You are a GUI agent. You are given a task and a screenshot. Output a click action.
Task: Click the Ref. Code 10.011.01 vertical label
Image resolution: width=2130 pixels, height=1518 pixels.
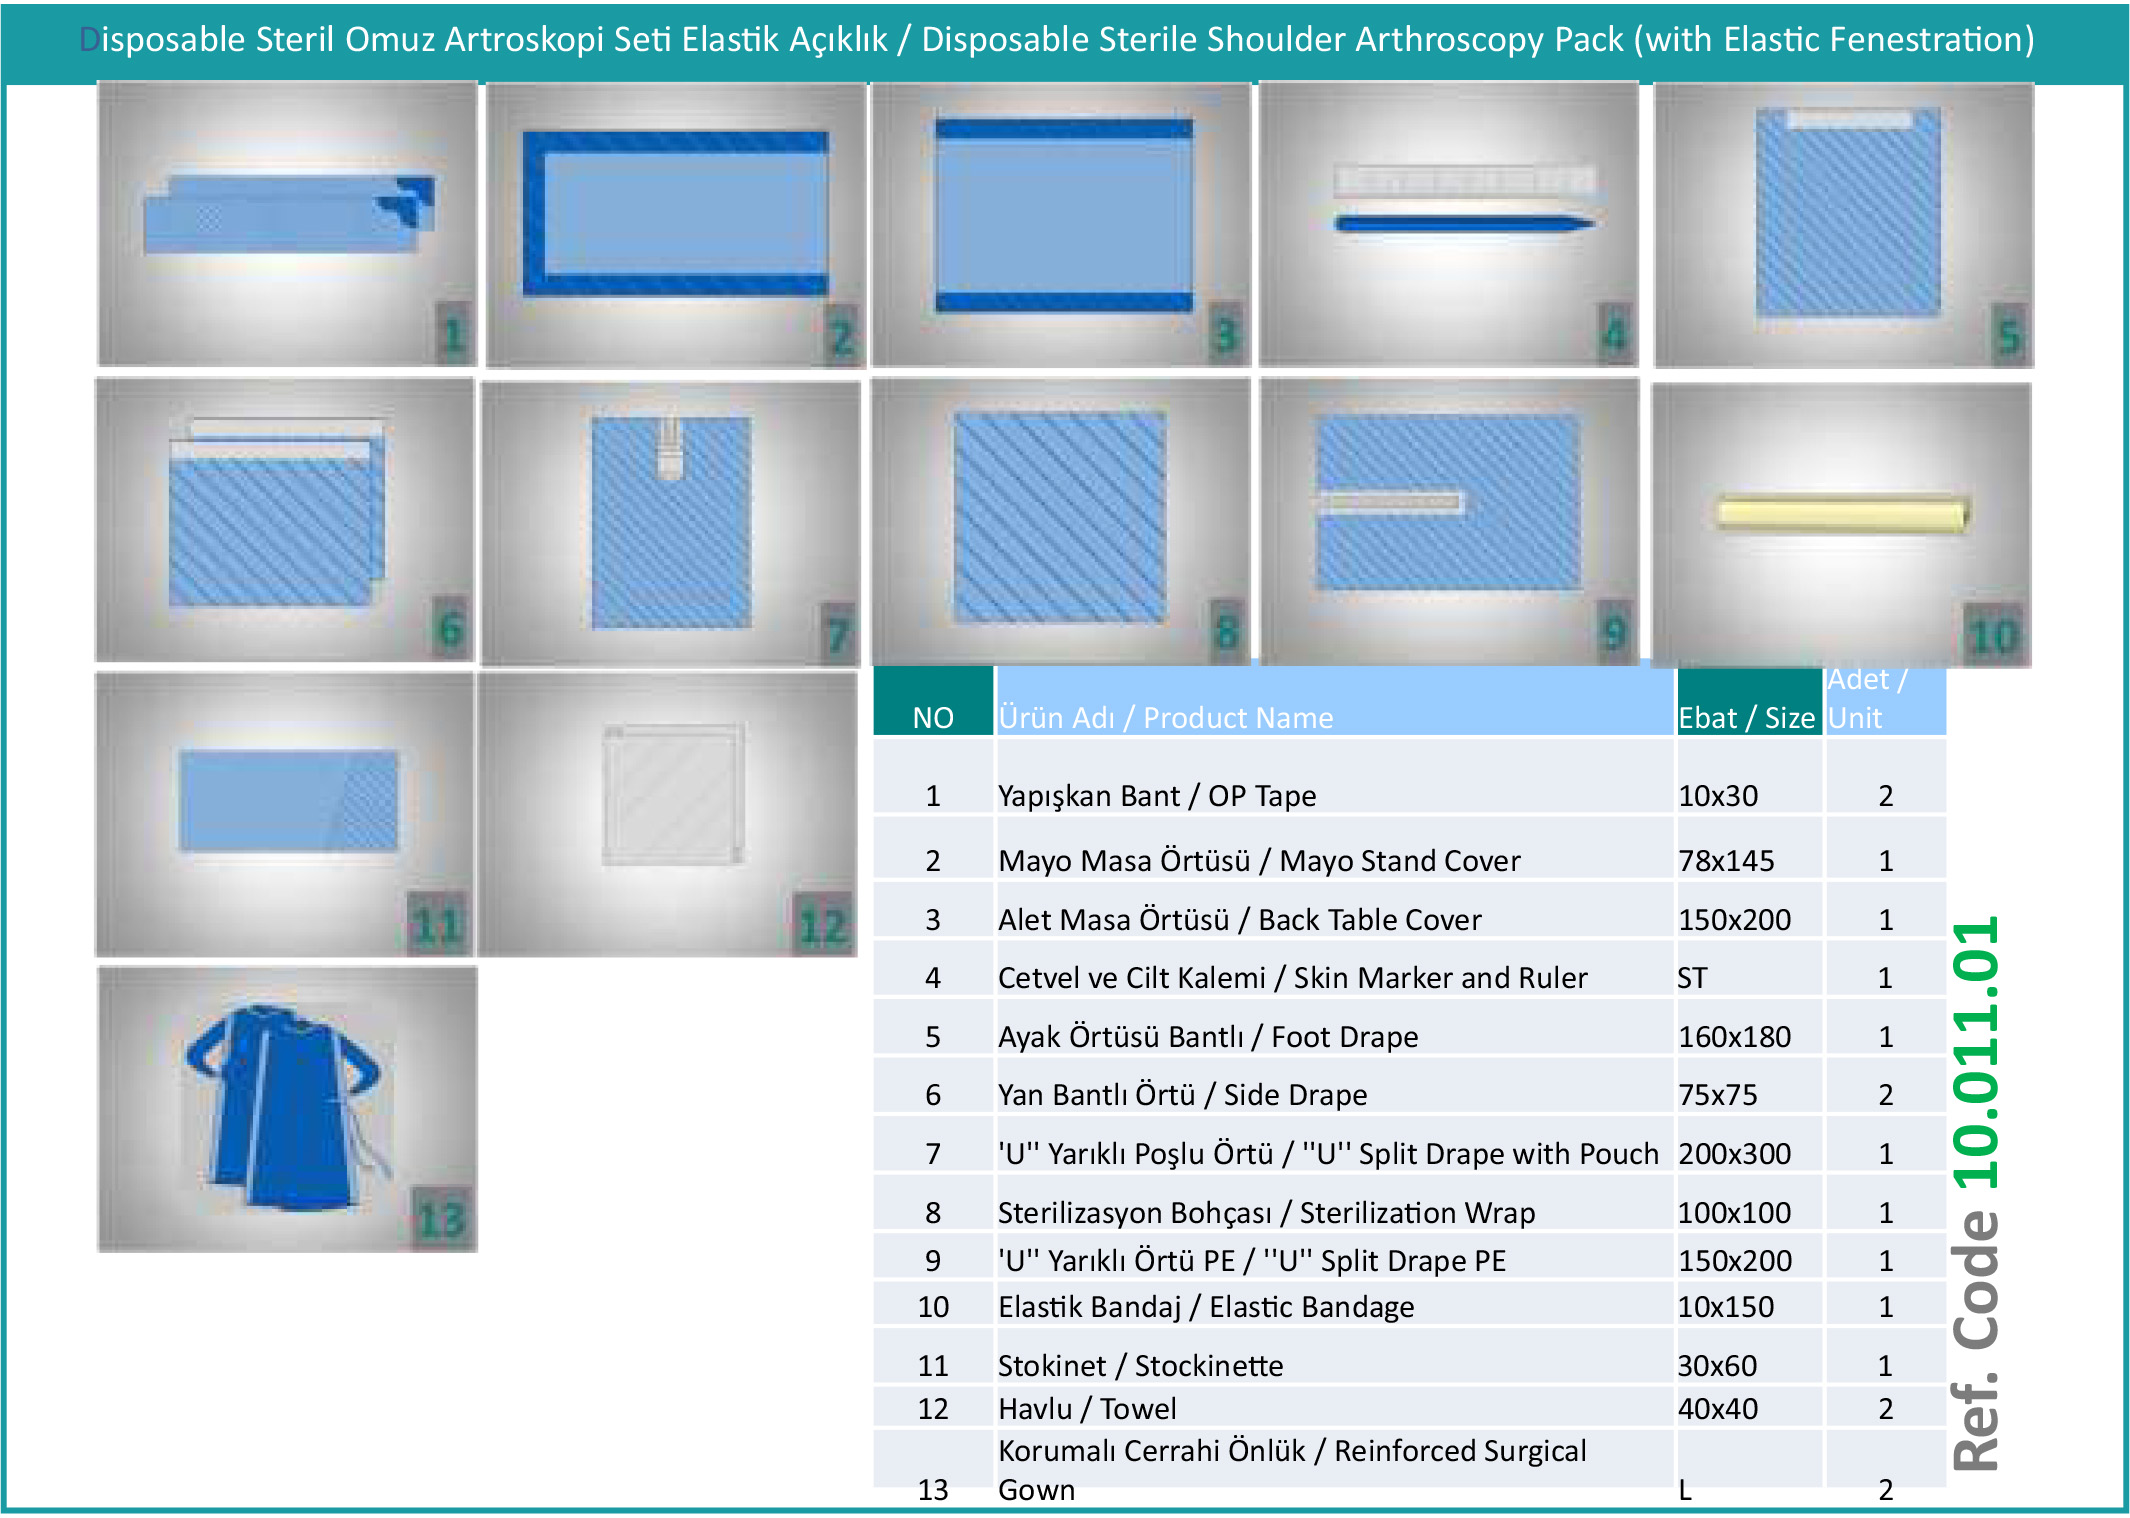pos(1977,1193)
